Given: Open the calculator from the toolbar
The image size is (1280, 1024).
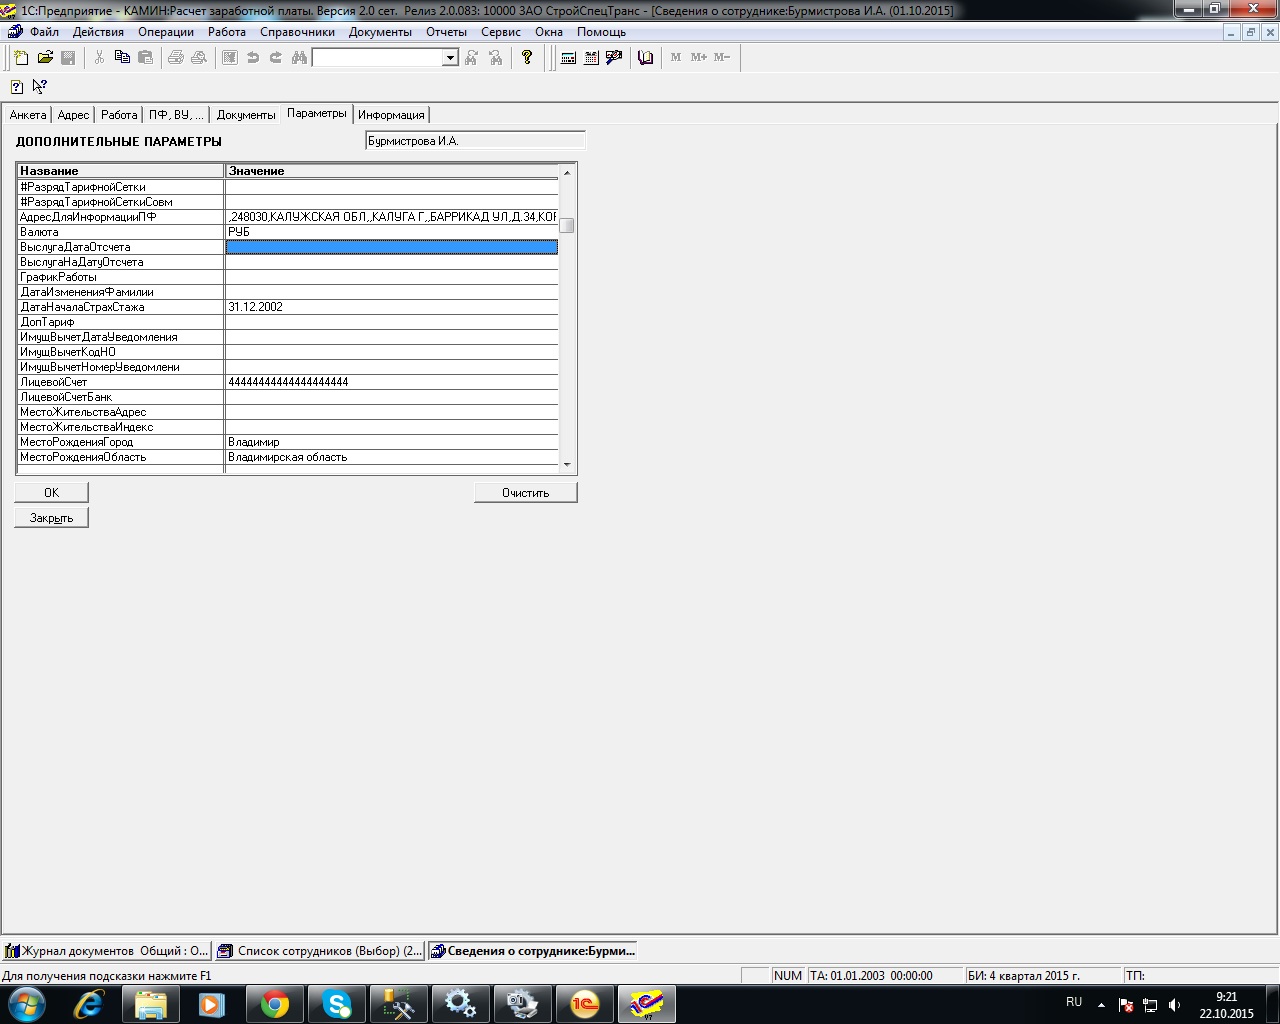Looking at the screenshot, I should [x=568, y=58].
